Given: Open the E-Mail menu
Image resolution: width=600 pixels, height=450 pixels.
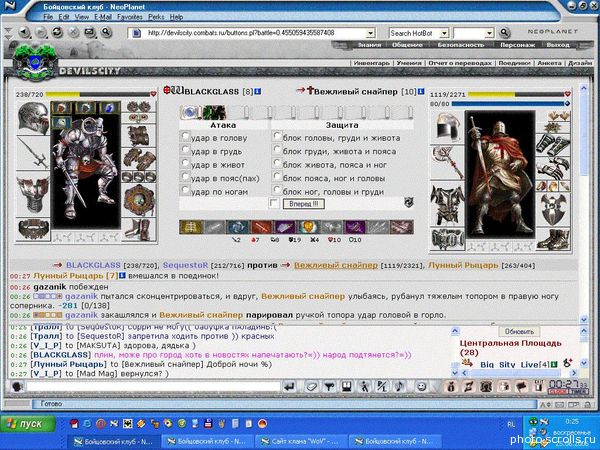Looking at the screenshot, I should point(103,17).
